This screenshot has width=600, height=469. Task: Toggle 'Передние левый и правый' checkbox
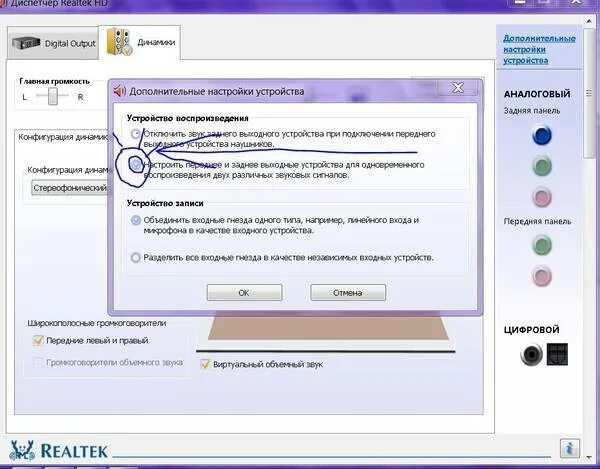click(38, 340)
